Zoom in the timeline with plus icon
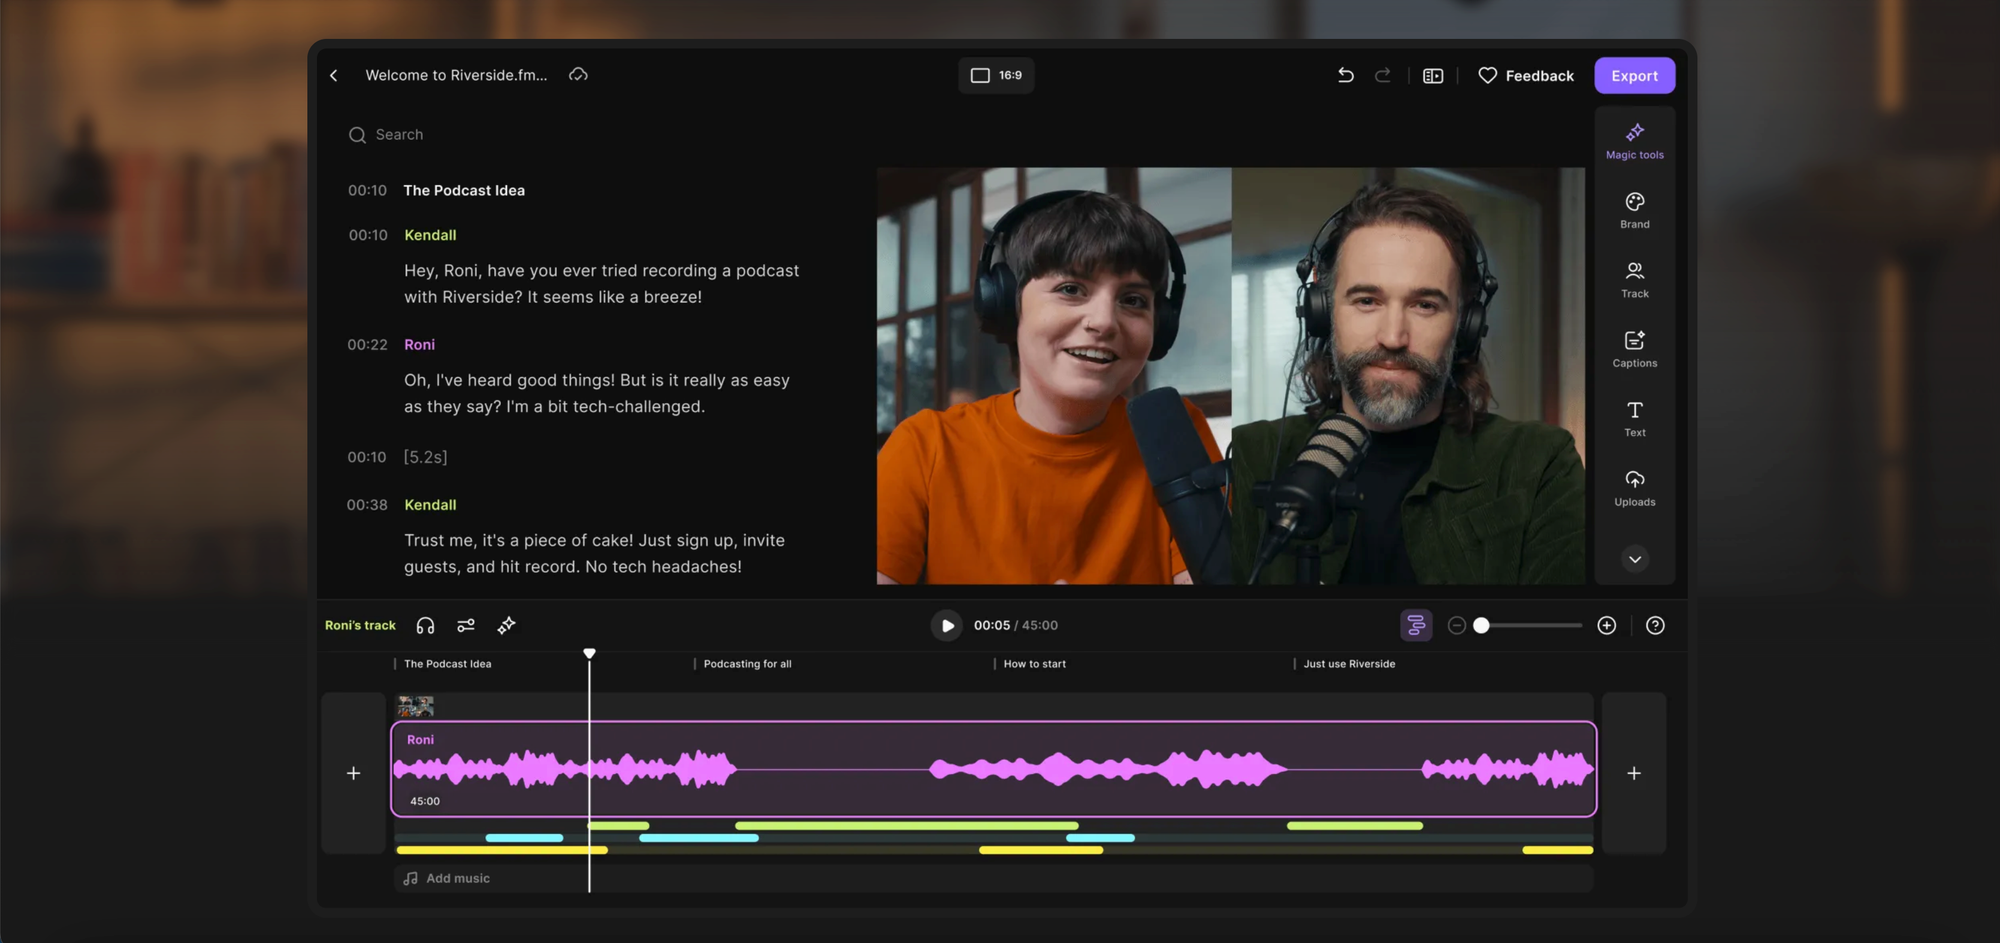This screenshot has width=2000, height=943. (x=1607, y=626)
